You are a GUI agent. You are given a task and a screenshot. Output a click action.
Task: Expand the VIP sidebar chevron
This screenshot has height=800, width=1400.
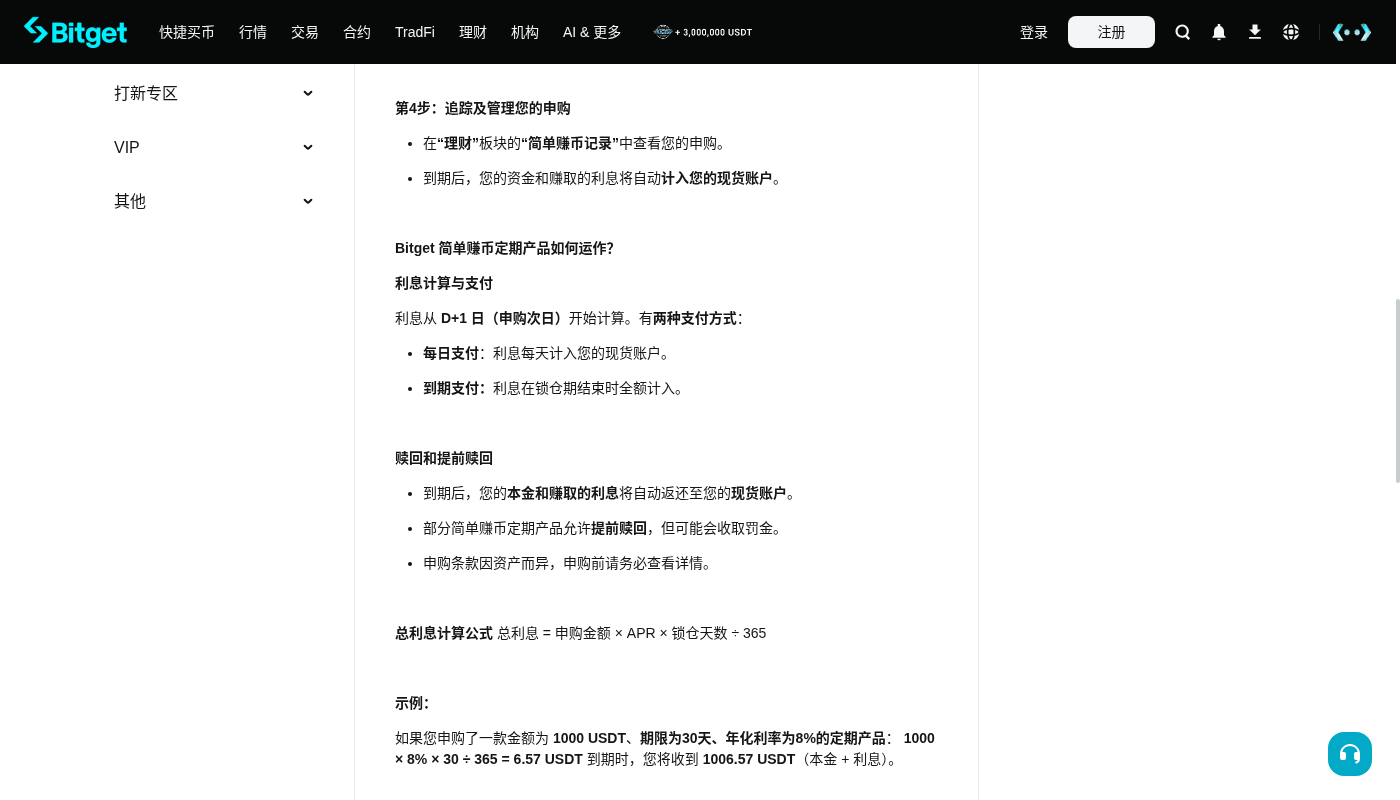coord(308,147)
